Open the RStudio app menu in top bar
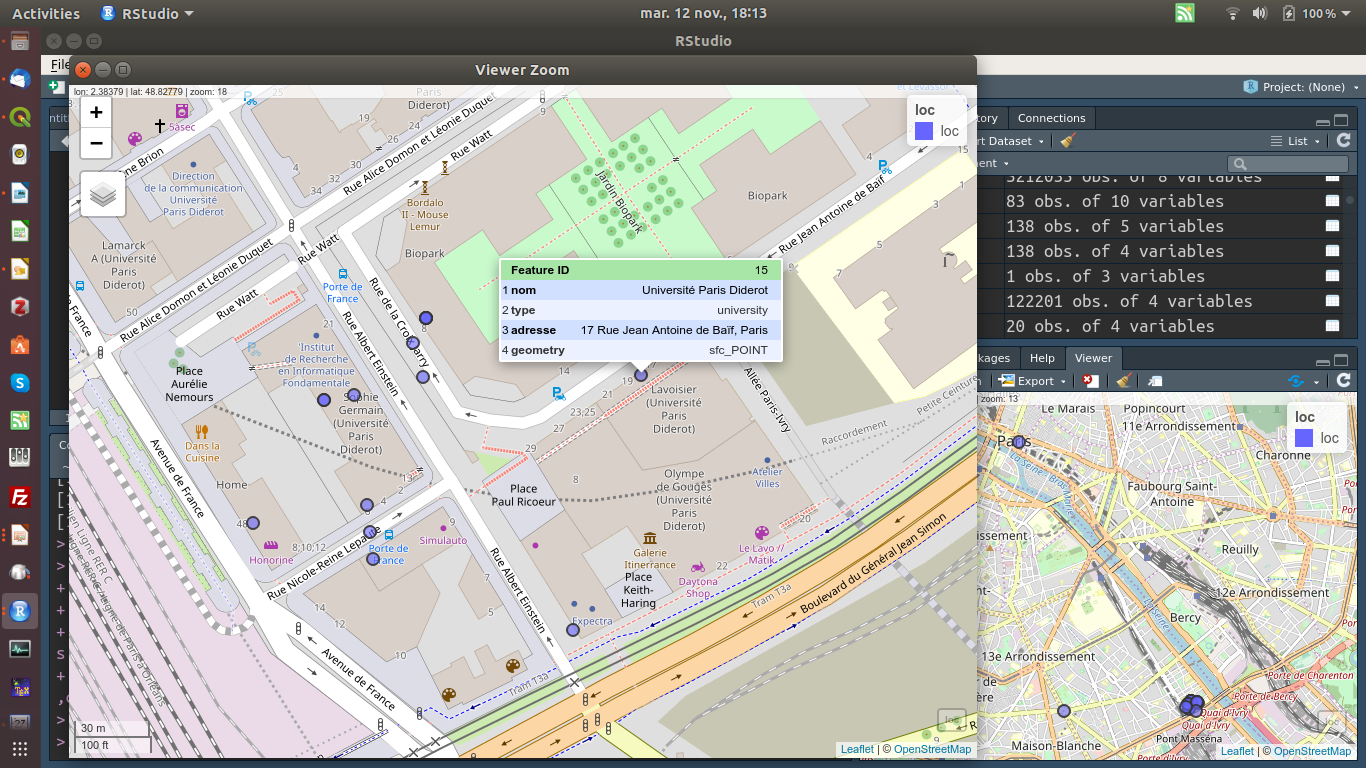This screenshot has height=768, width=1366. tap(148, 13)
